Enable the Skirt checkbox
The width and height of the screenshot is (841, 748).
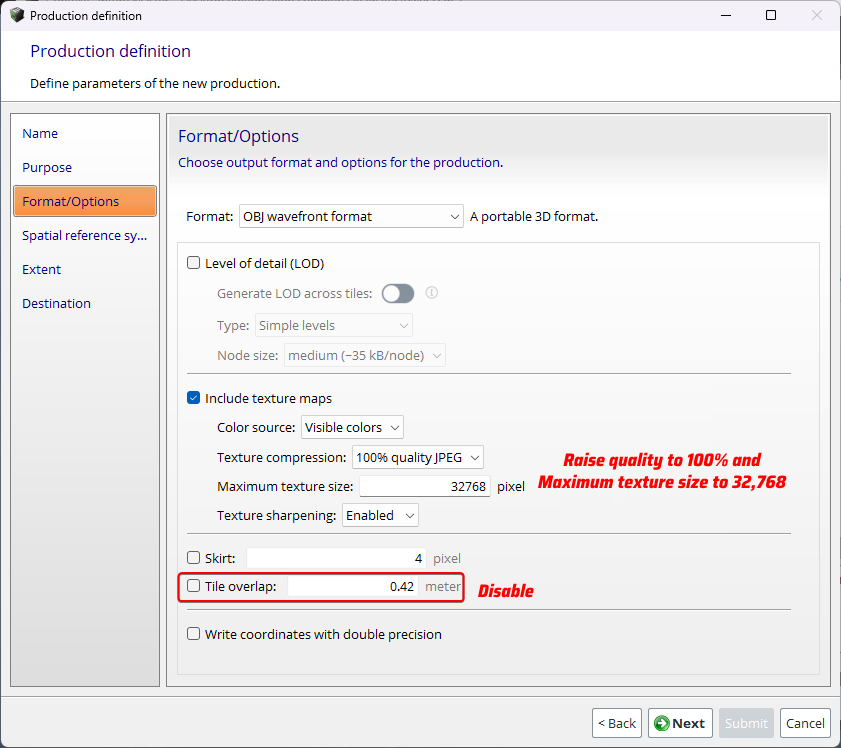coord(193,558)
